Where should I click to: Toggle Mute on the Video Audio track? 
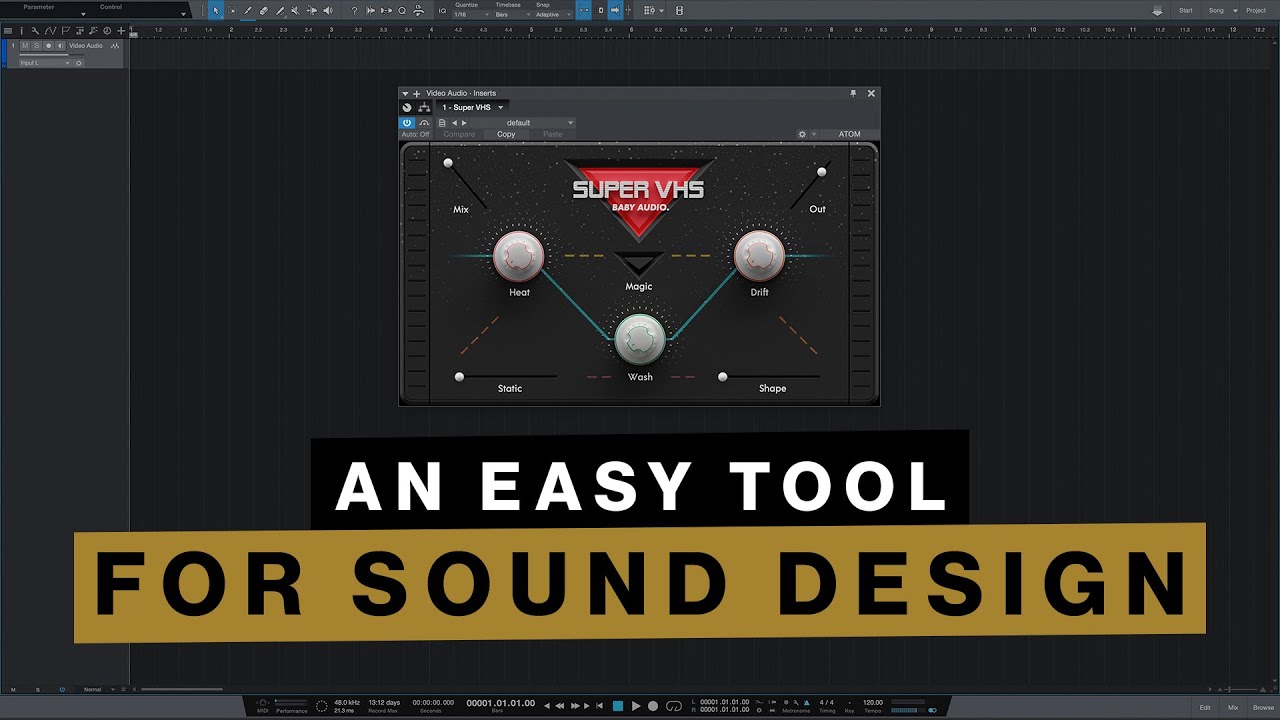25,46
